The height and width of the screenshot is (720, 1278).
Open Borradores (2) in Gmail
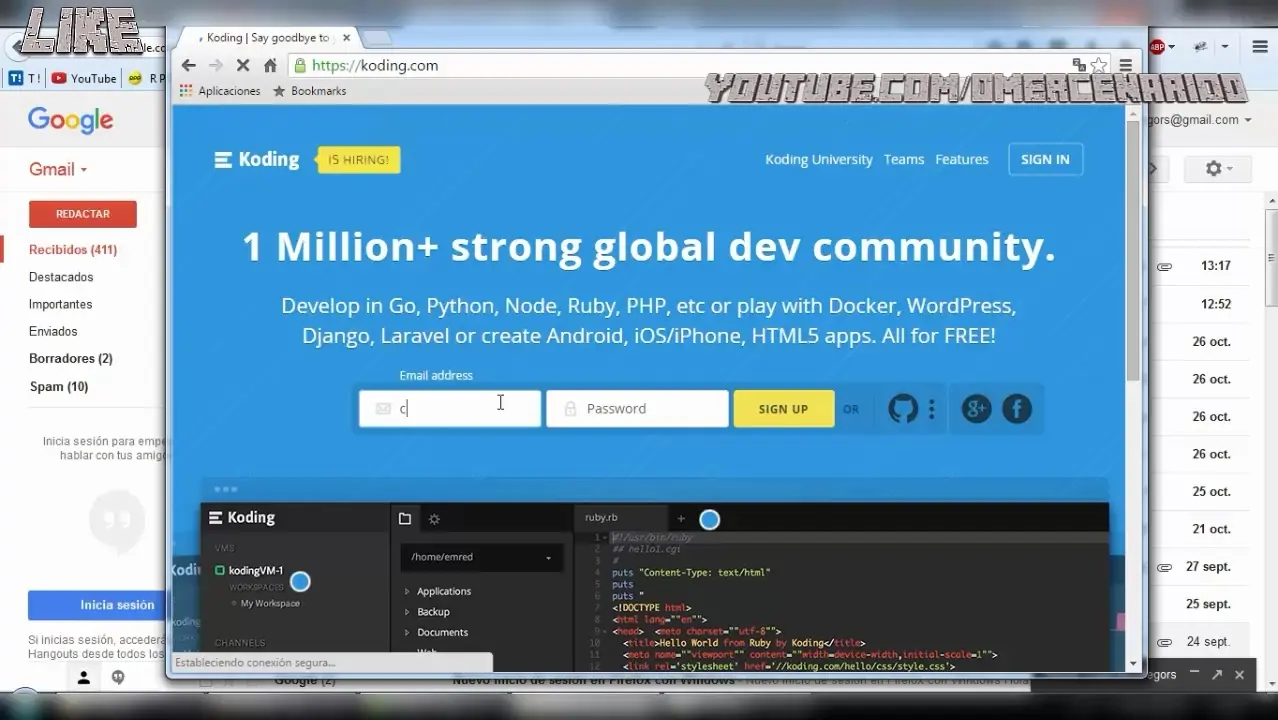(x=70, y=358)
